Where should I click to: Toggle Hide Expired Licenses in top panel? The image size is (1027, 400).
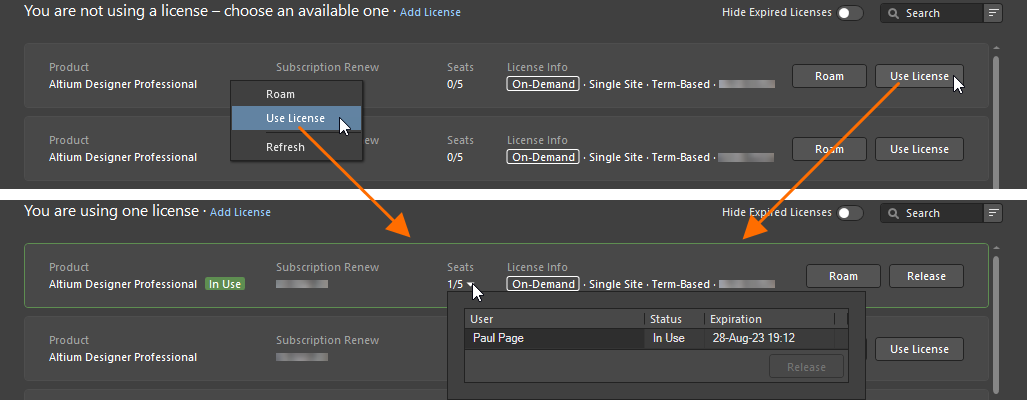coord(850,12)
